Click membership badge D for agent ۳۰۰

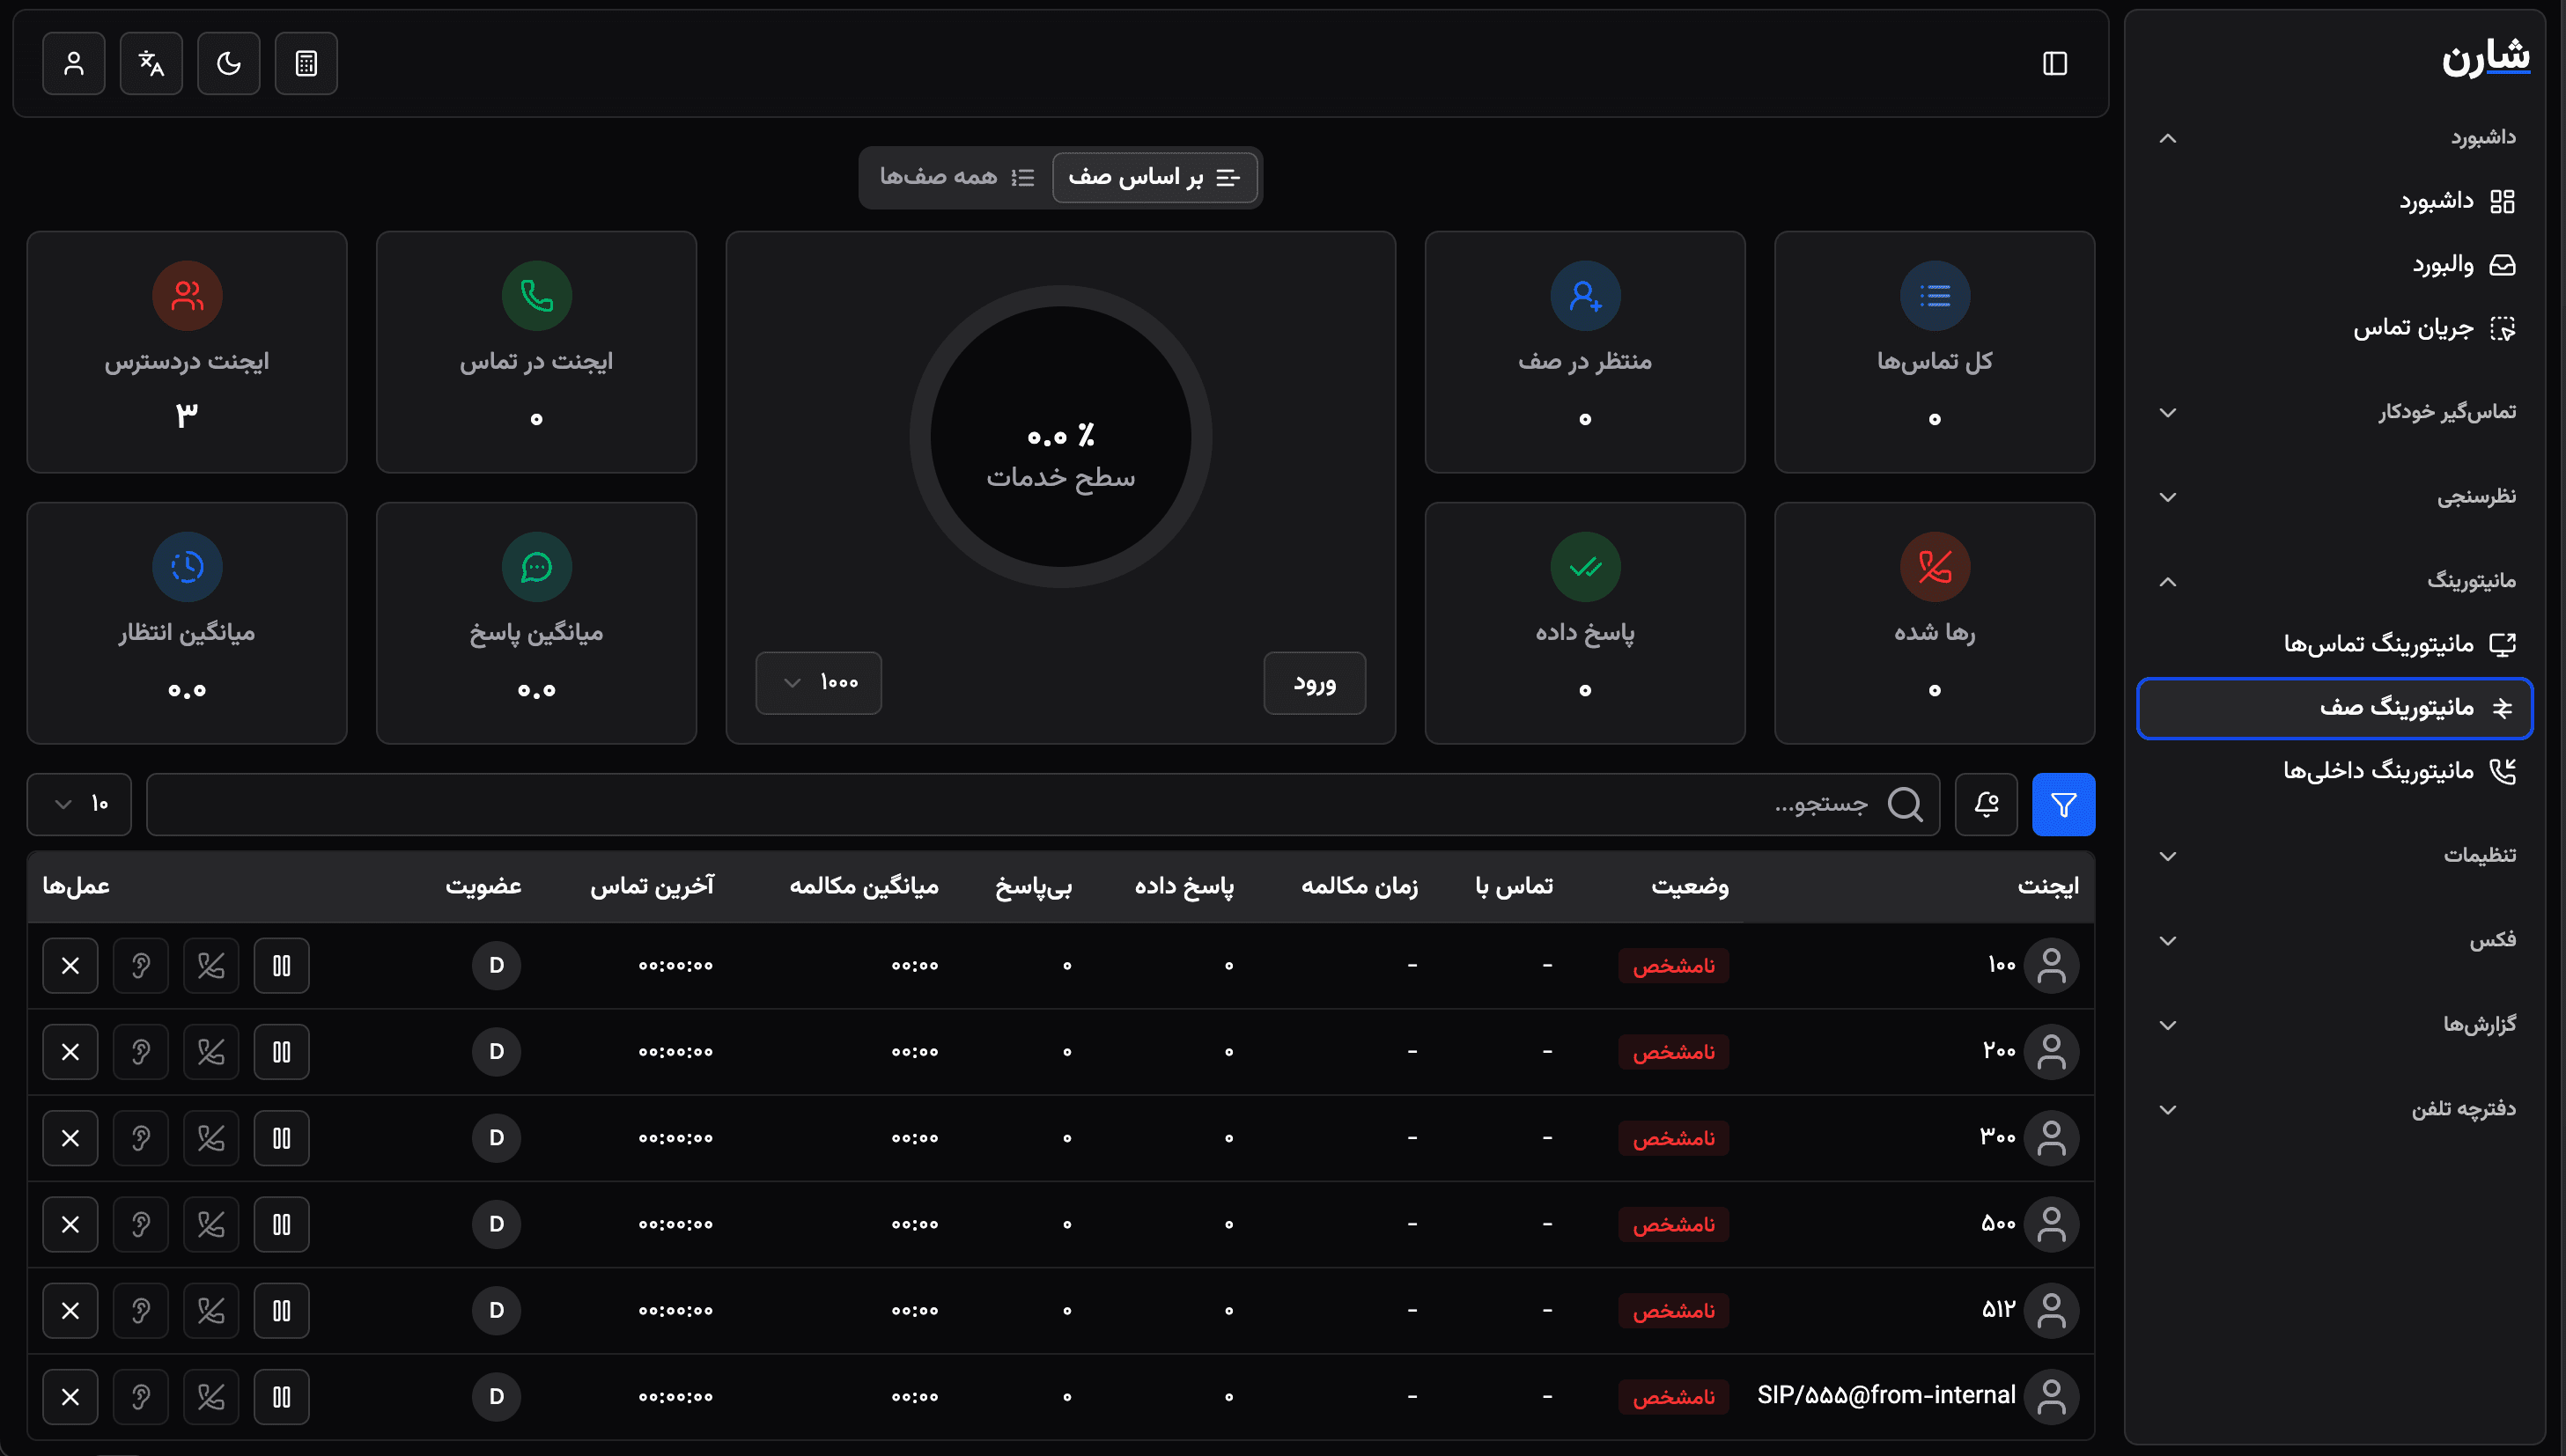pyautogui.click(x=496, y=1138)
